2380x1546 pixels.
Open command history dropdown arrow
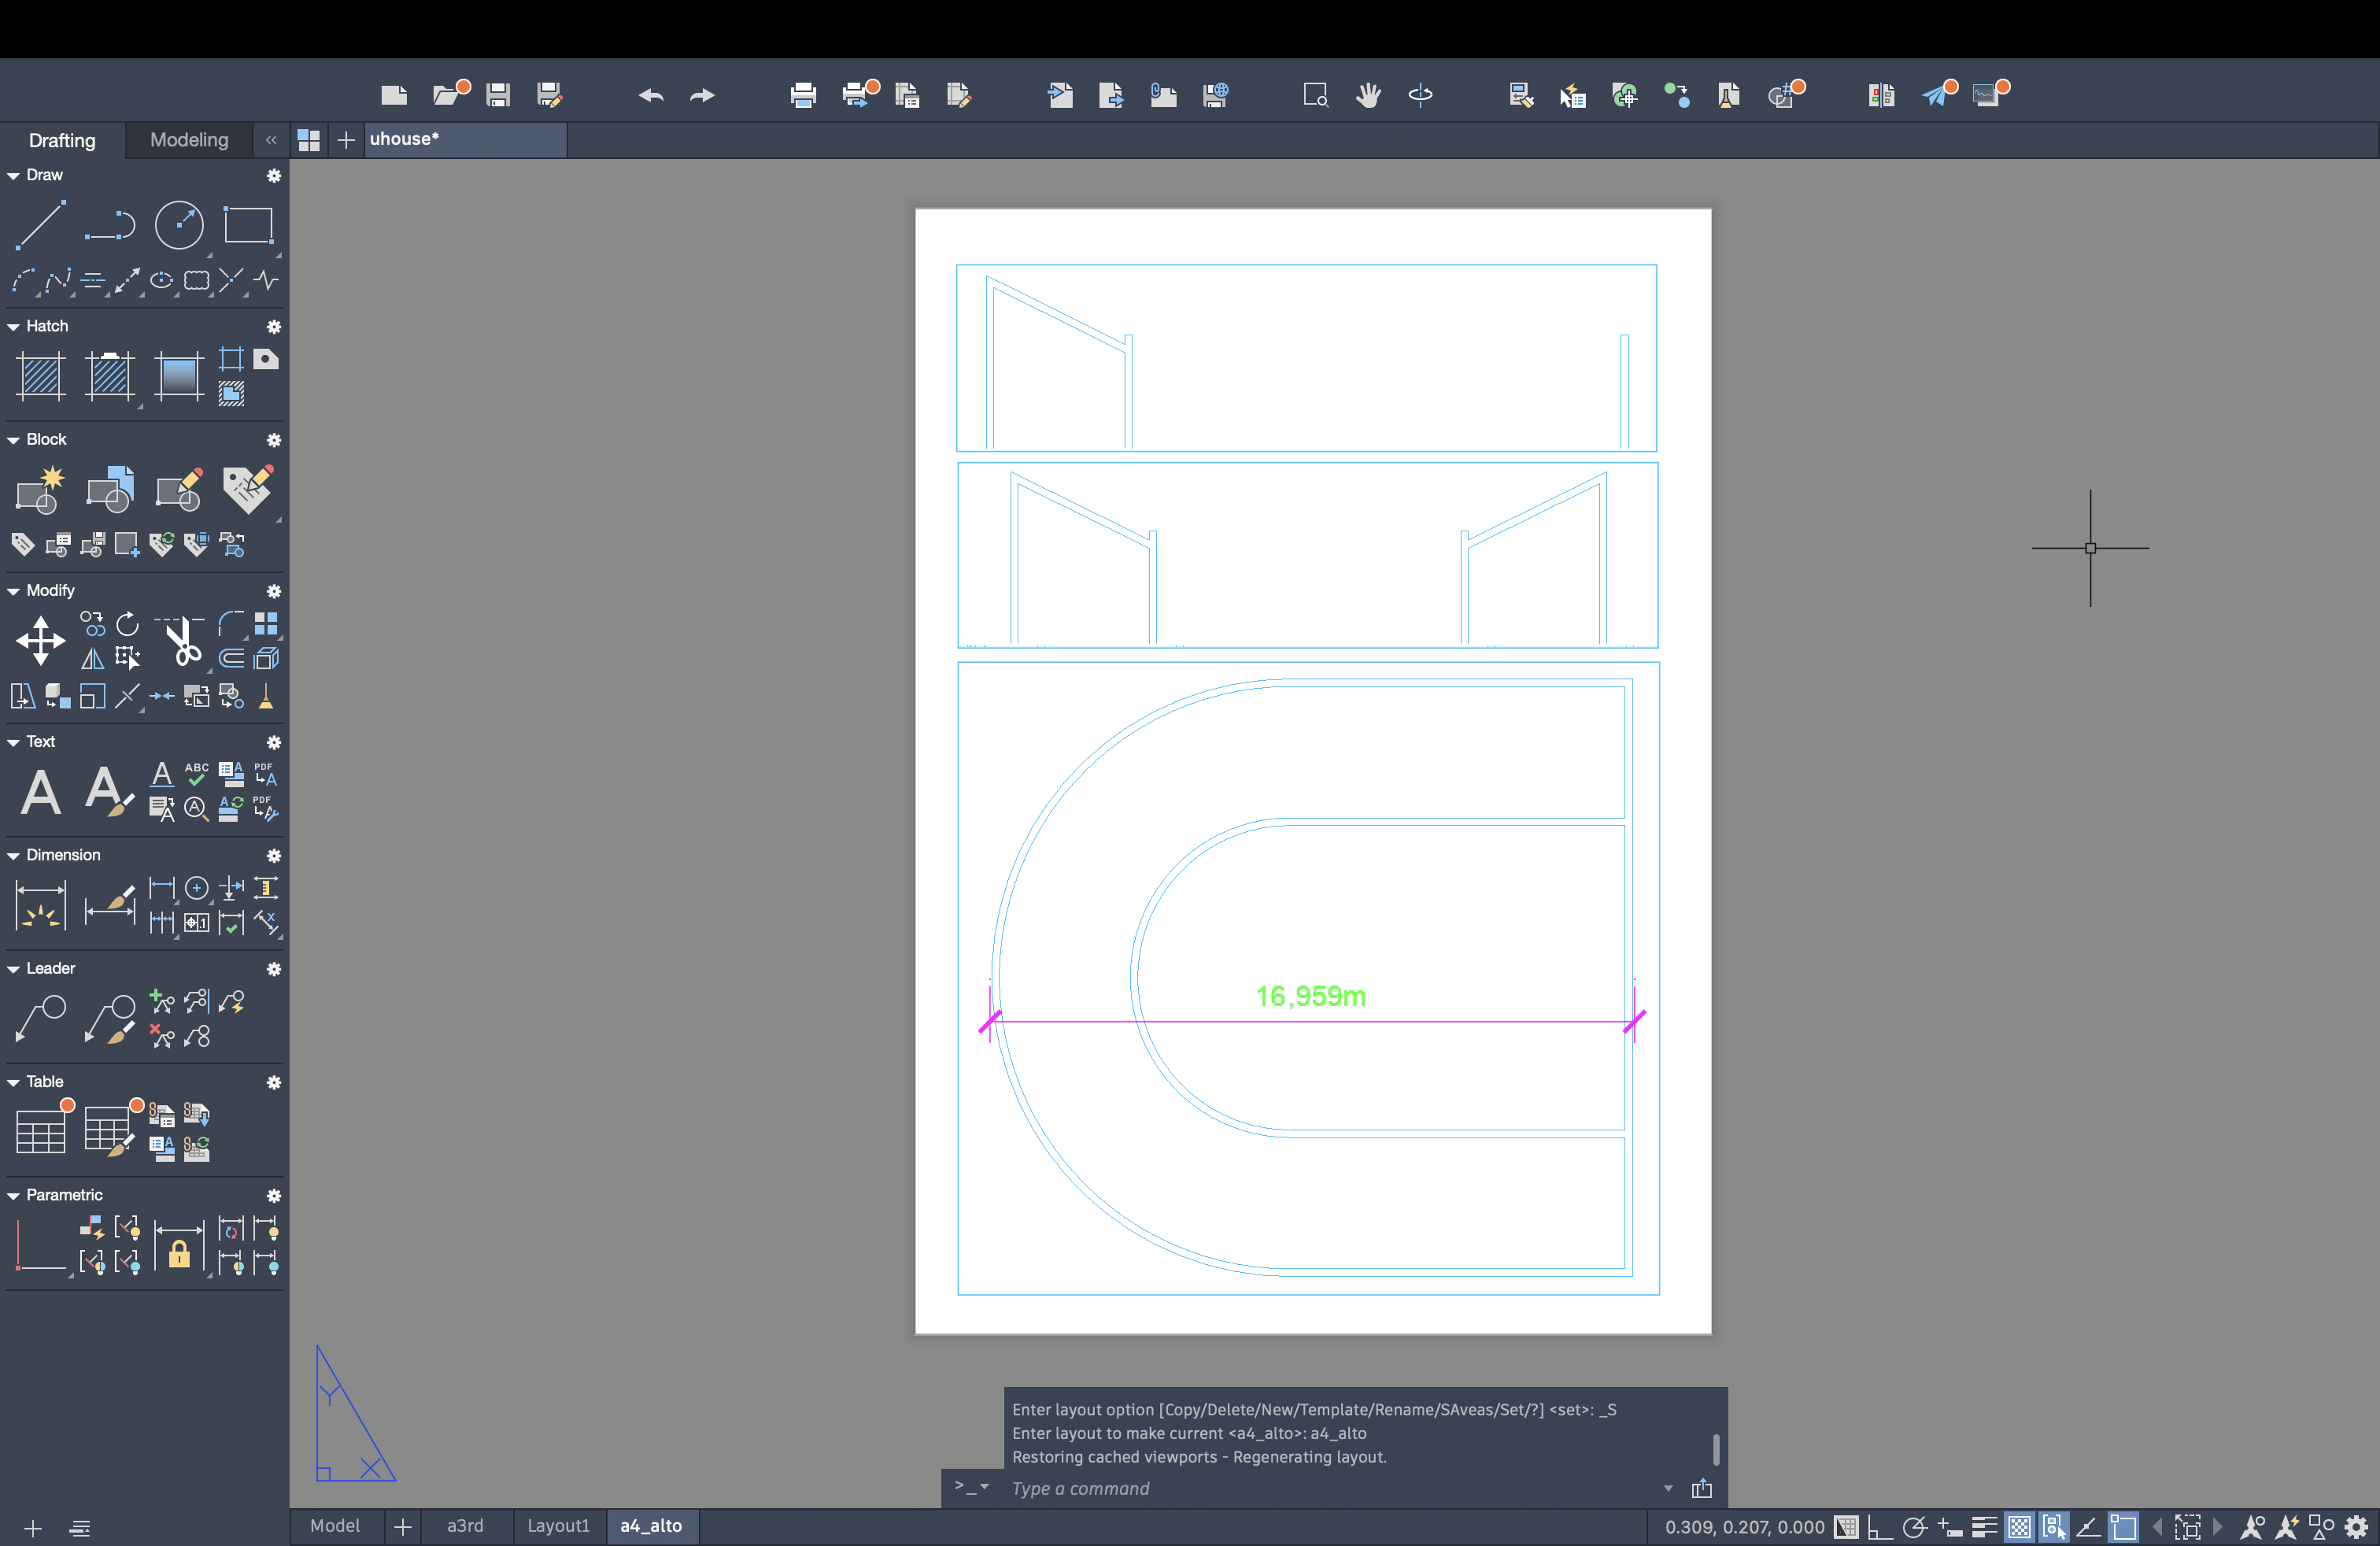(1667, 1488)
